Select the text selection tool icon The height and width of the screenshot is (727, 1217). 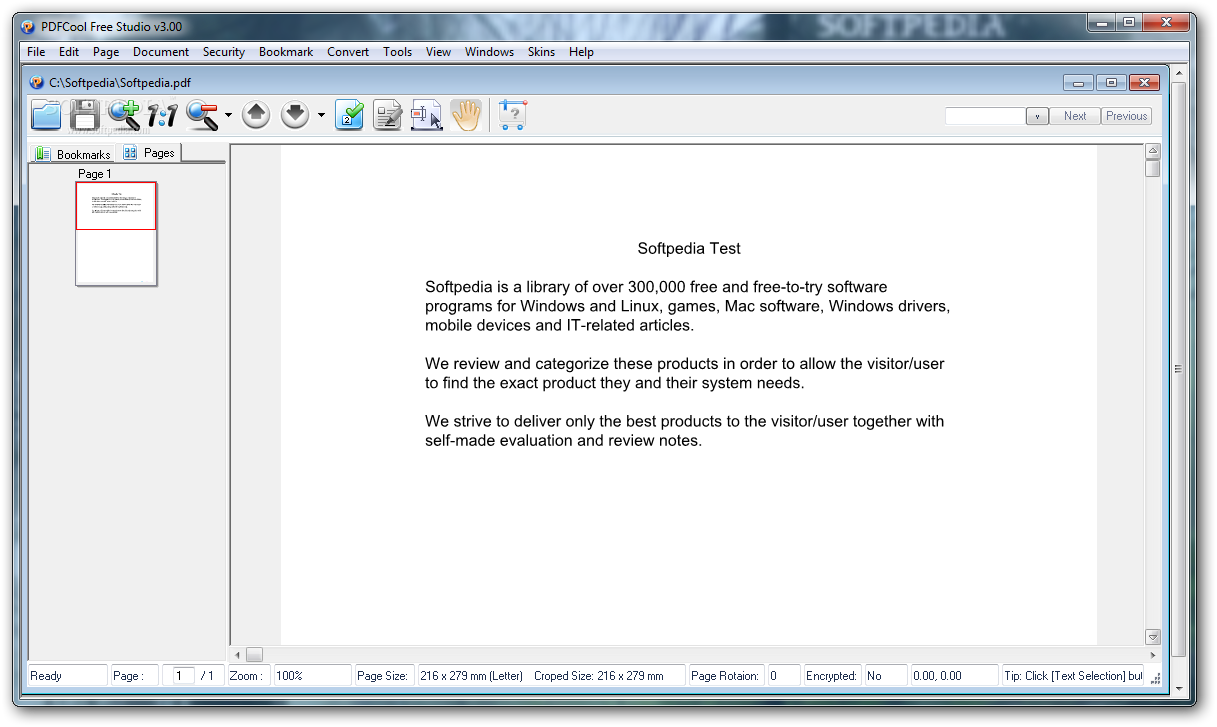pyautogui.click(x=426, y=116)
